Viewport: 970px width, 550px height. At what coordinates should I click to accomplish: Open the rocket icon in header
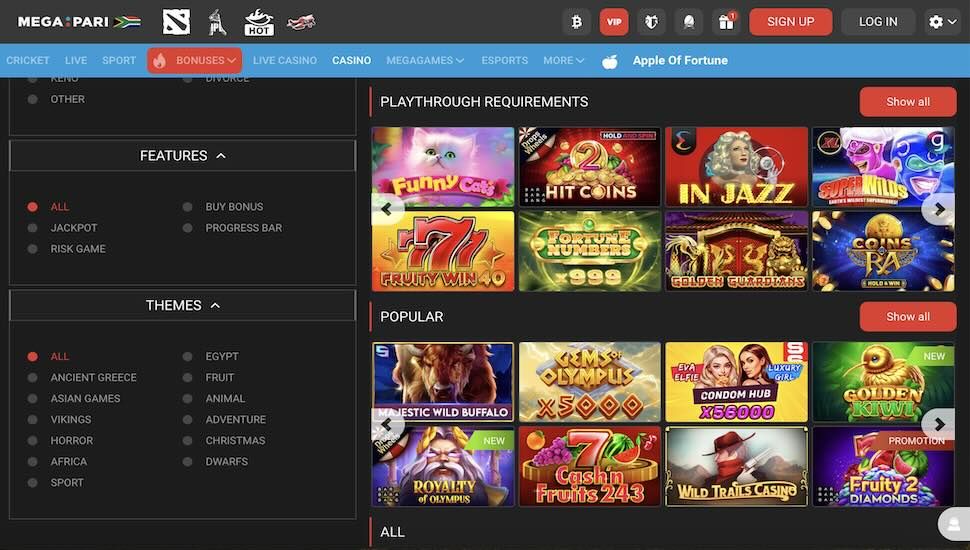689,22
